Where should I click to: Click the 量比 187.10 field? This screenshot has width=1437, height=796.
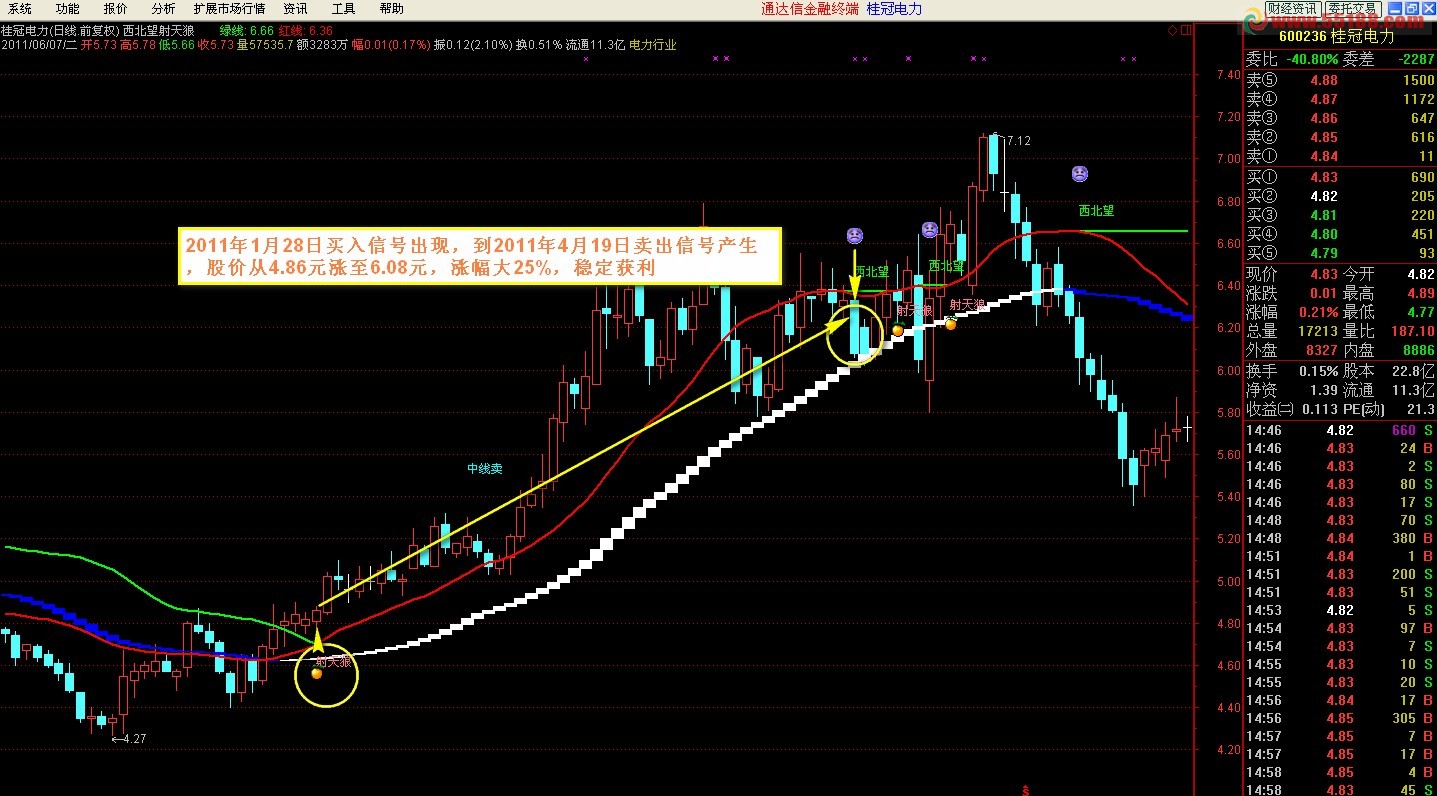[1388, 331]
